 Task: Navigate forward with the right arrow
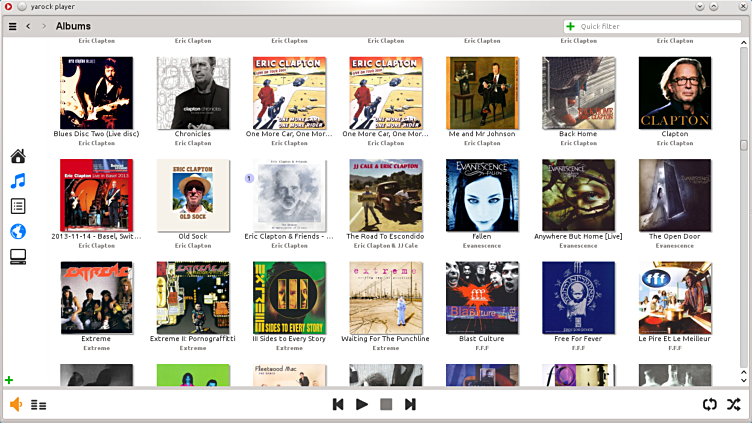pos(43,26)
